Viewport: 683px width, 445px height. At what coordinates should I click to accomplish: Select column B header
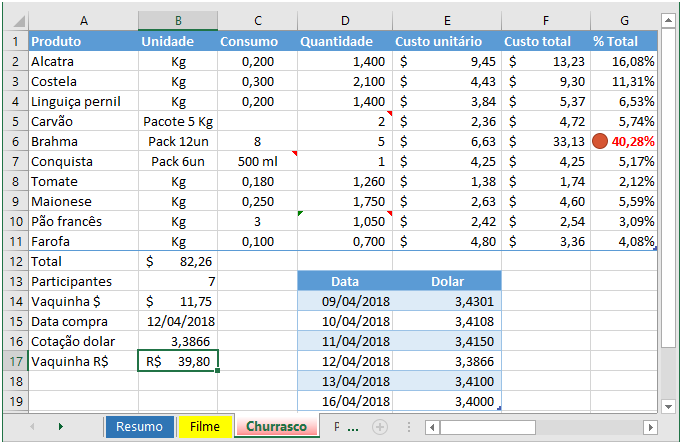point(177,21)
